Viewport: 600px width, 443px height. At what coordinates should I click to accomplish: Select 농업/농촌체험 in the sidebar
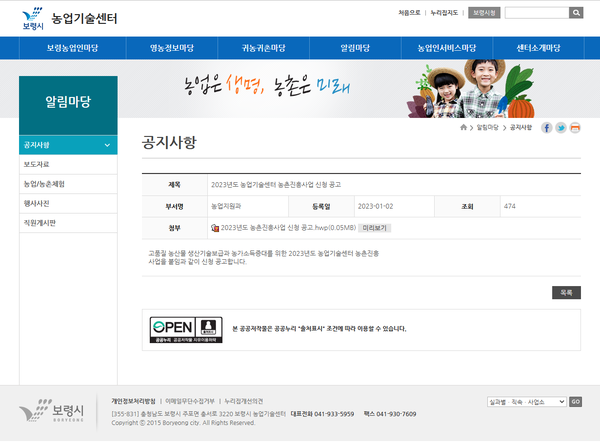[68, 184]
